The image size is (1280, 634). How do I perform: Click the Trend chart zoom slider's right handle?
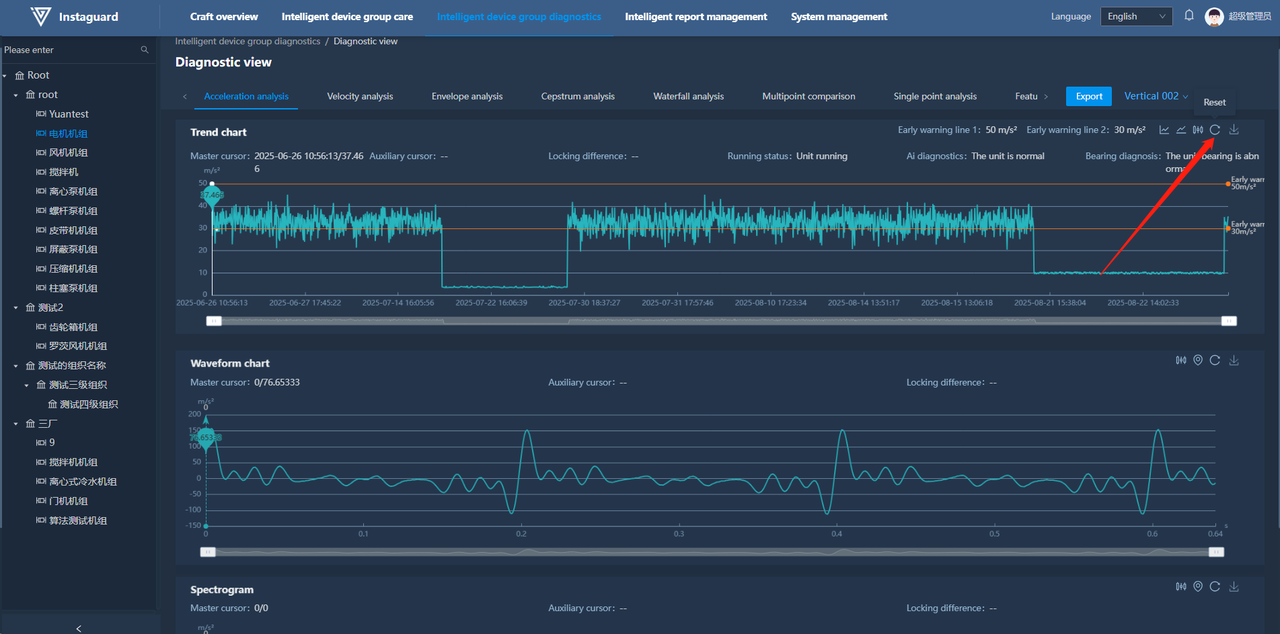(1229, 321)
